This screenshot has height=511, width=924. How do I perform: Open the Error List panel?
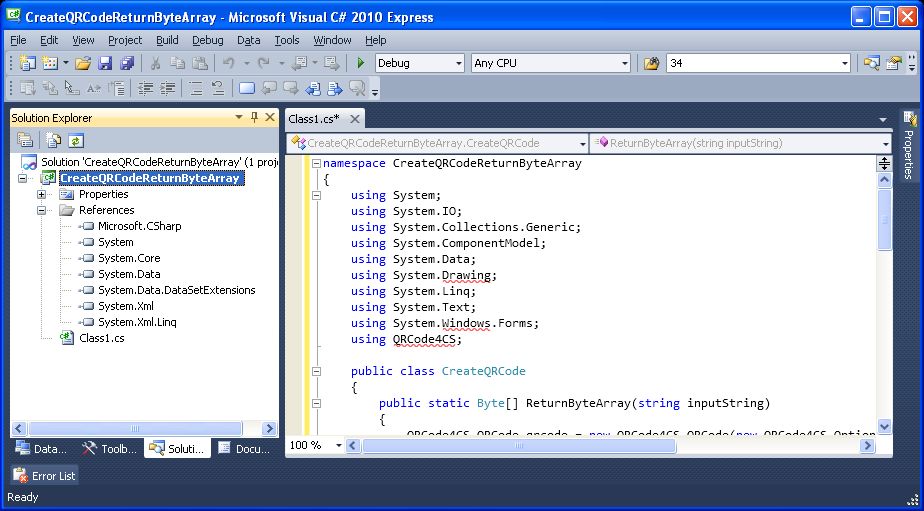pyautogui.click(x=44, y=476)
